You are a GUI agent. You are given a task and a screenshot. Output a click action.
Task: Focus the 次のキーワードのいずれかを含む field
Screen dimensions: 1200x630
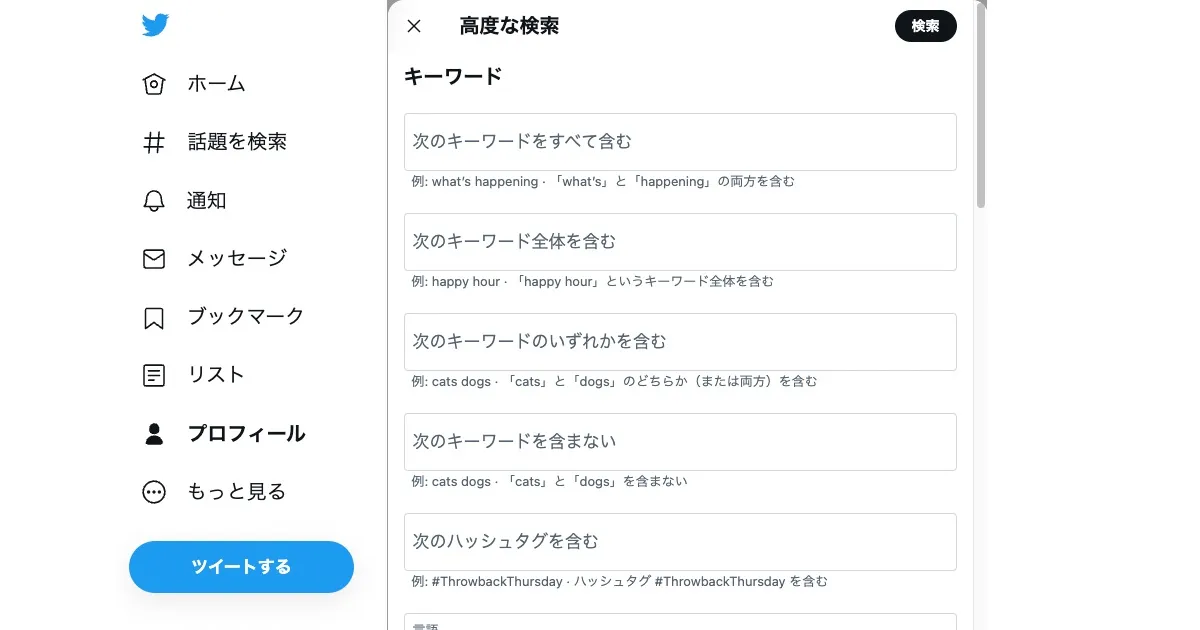(680, 342)
